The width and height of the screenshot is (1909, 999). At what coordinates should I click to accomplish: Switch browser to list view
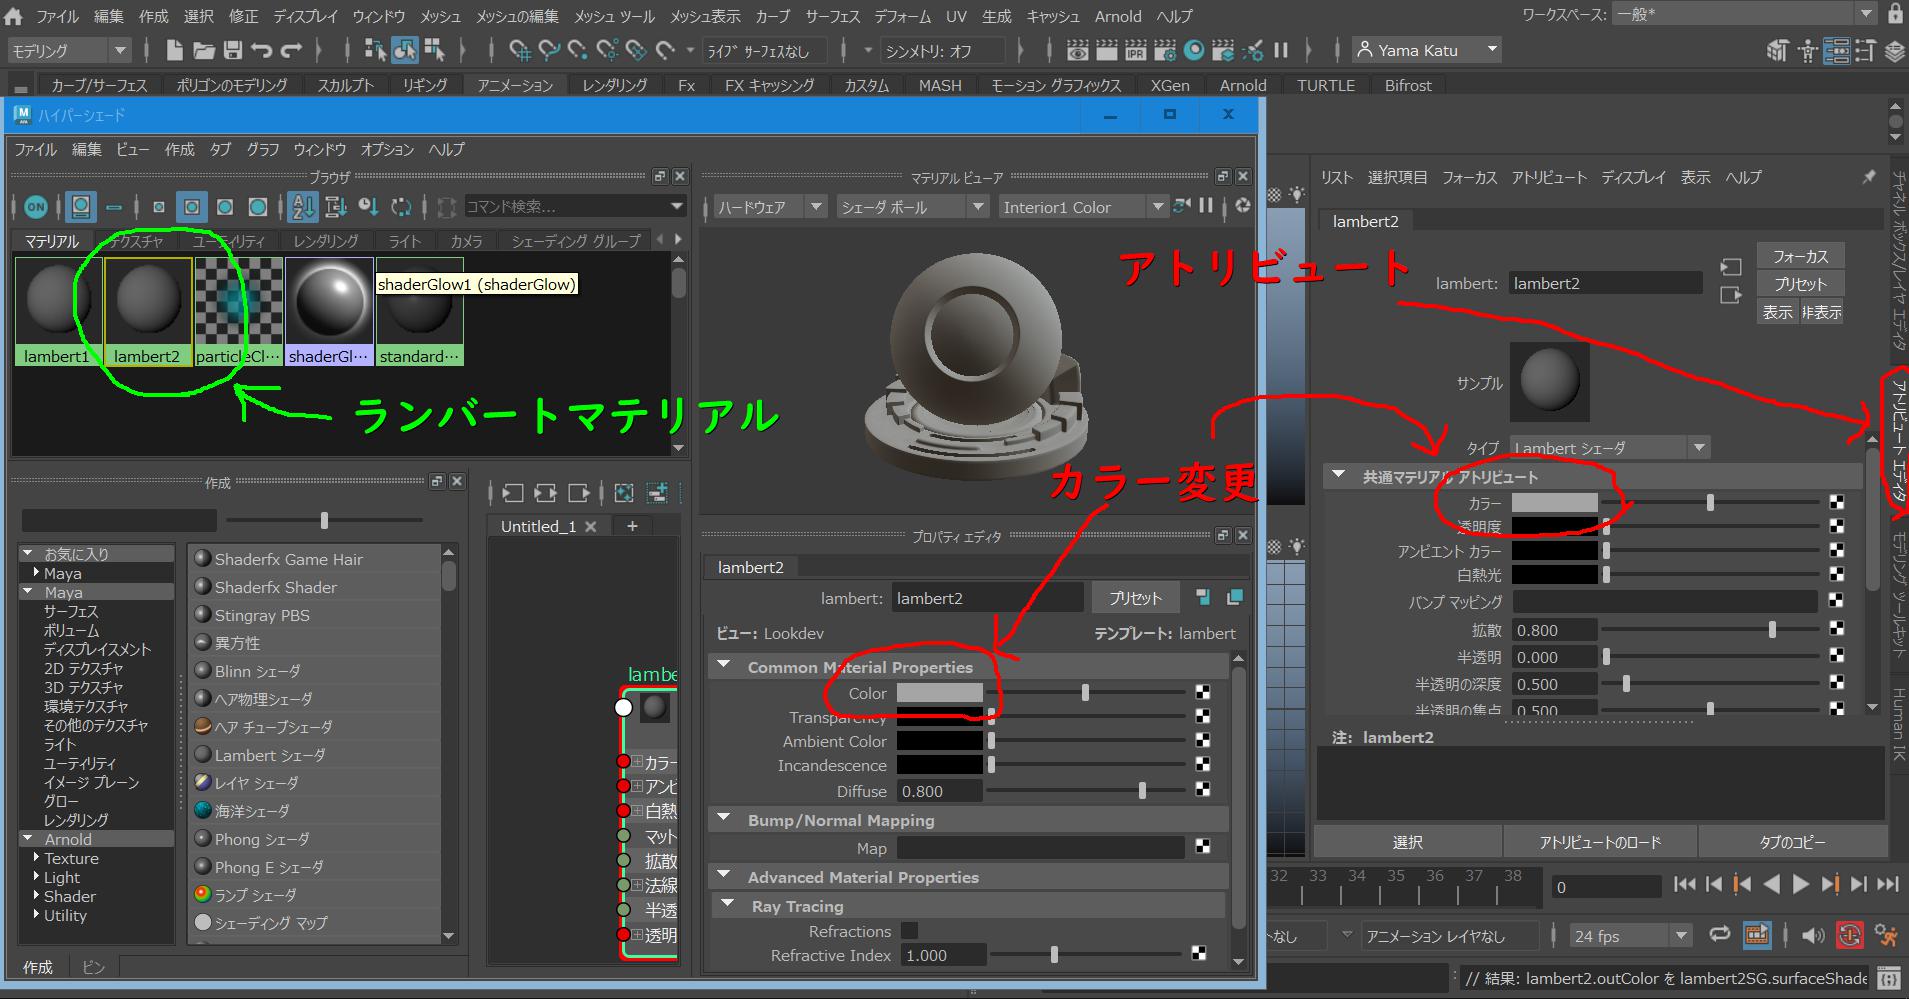click(114, 207)
